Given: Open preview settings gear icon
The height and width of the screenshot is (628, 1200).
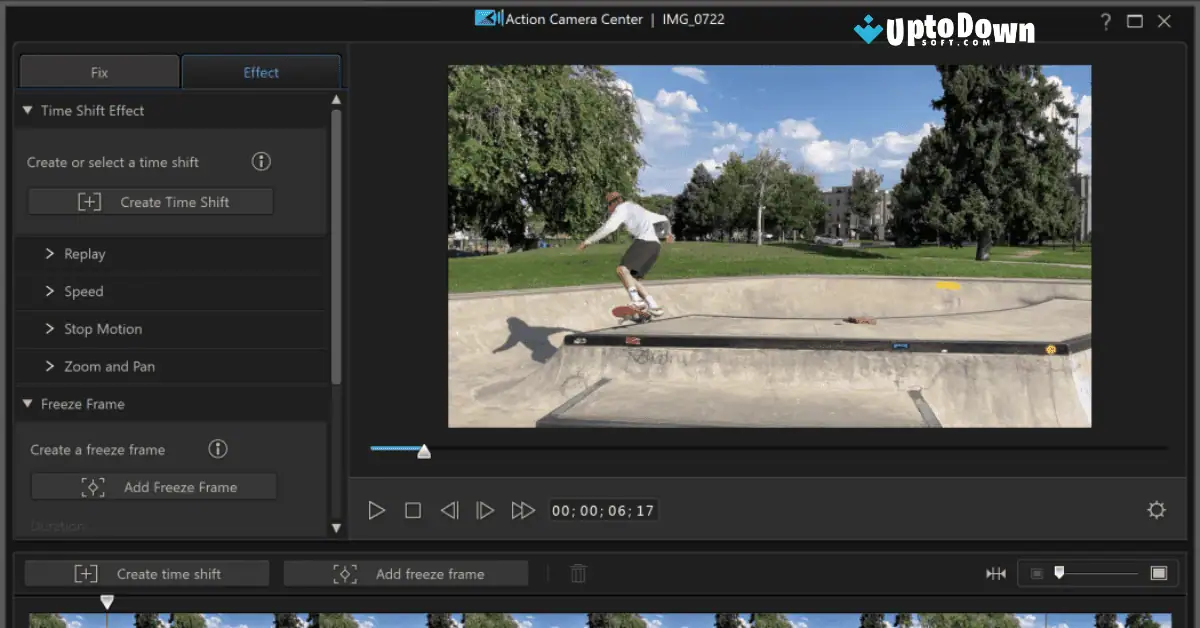Looking at the screenshot, I should (x=1156, y=511).
